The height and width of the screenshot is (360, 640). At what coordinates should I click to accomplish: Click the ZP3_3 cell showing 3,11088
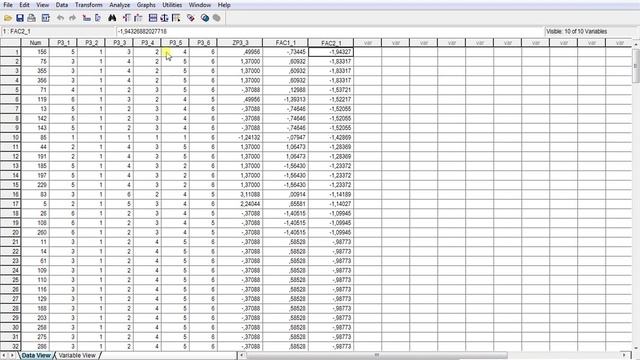click(240, 194)
